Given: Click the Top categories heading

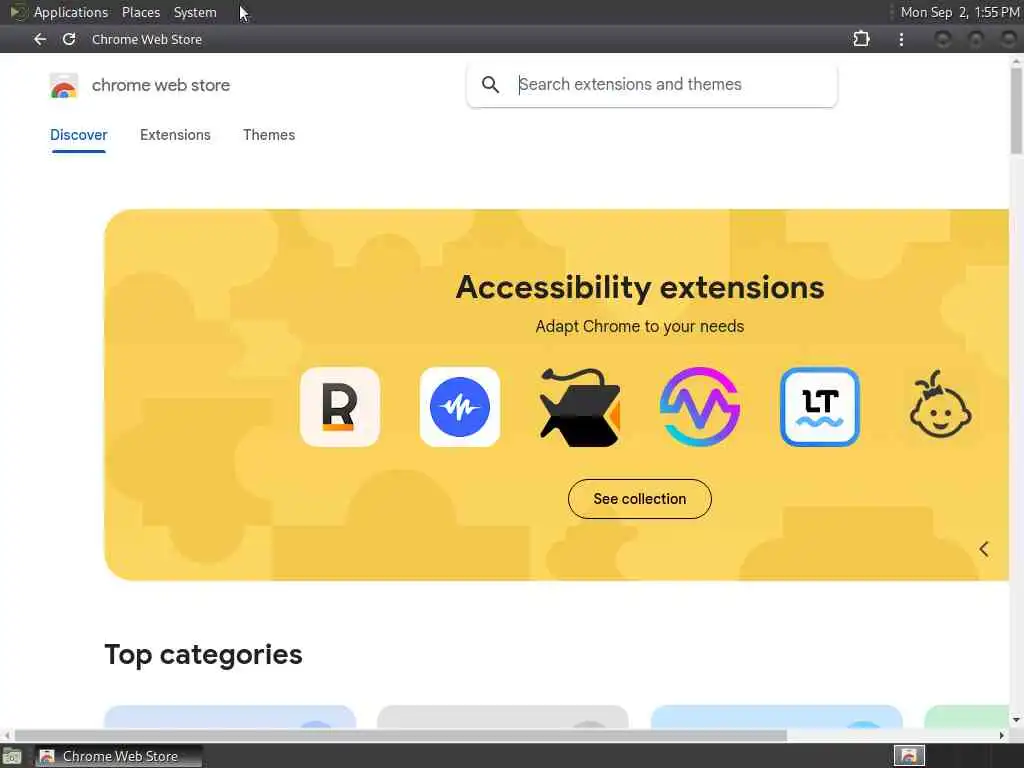Looking at the screenshot, I should coord(203,654).
